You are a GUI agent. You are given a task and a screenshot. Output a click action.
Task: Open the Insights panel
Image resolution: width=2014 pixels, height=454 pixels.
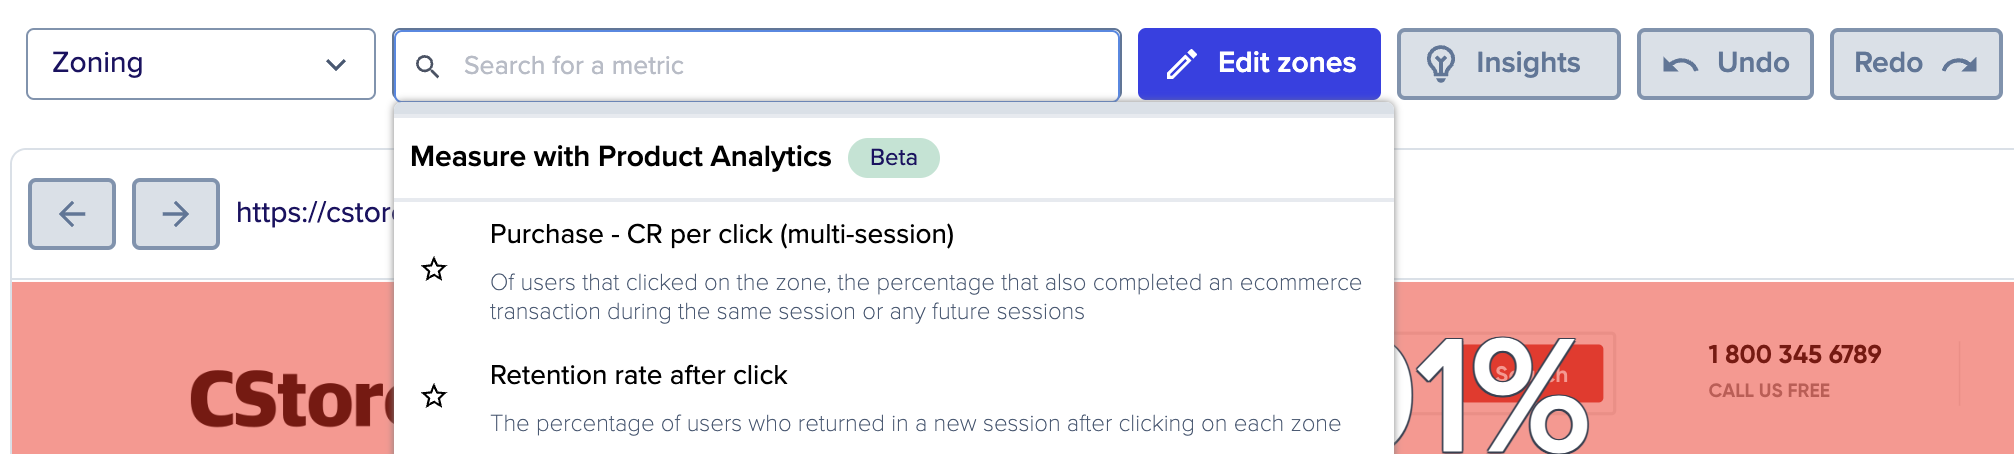click(1508, 64)
